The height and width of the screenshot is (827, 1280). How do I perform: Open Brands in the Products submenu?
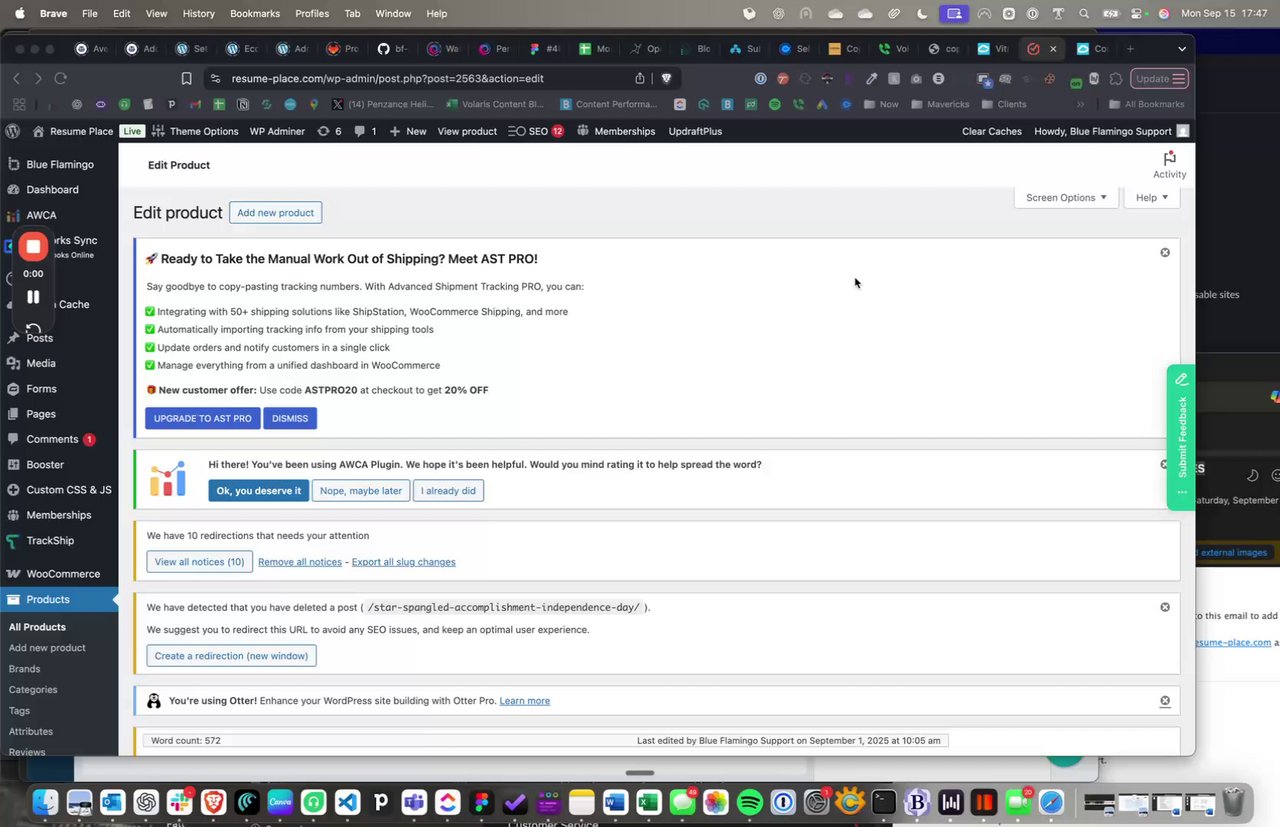[24, 669]
